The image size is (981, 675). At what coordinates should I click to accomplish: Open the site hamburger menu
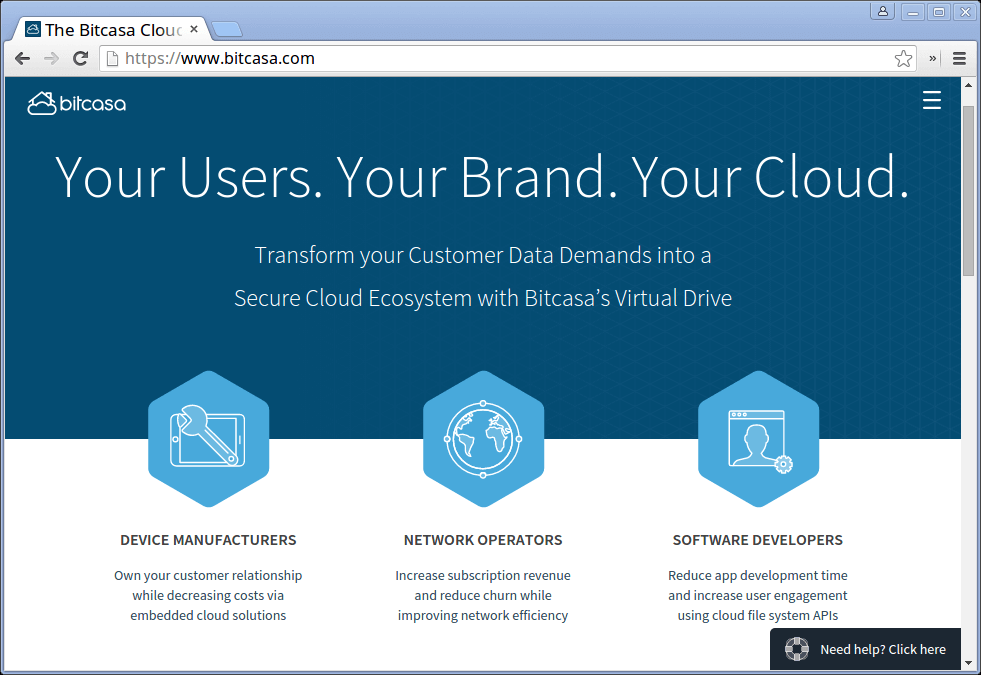click(932, 100)
